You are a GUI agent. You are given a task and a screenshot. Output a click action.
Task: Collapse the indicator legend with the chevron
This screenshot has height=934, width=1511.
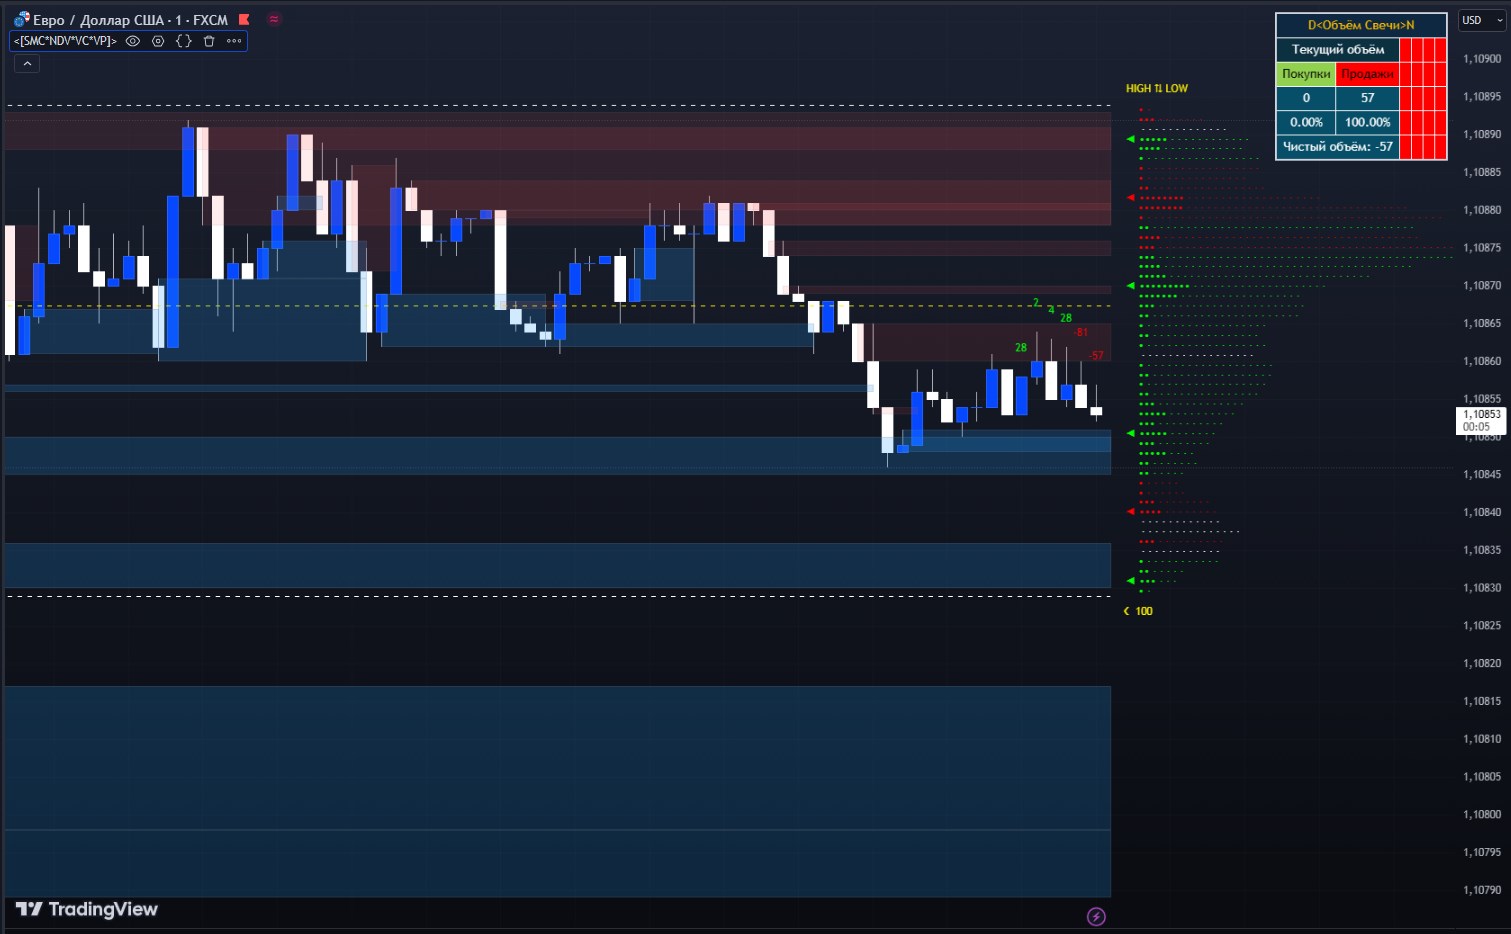27,64
